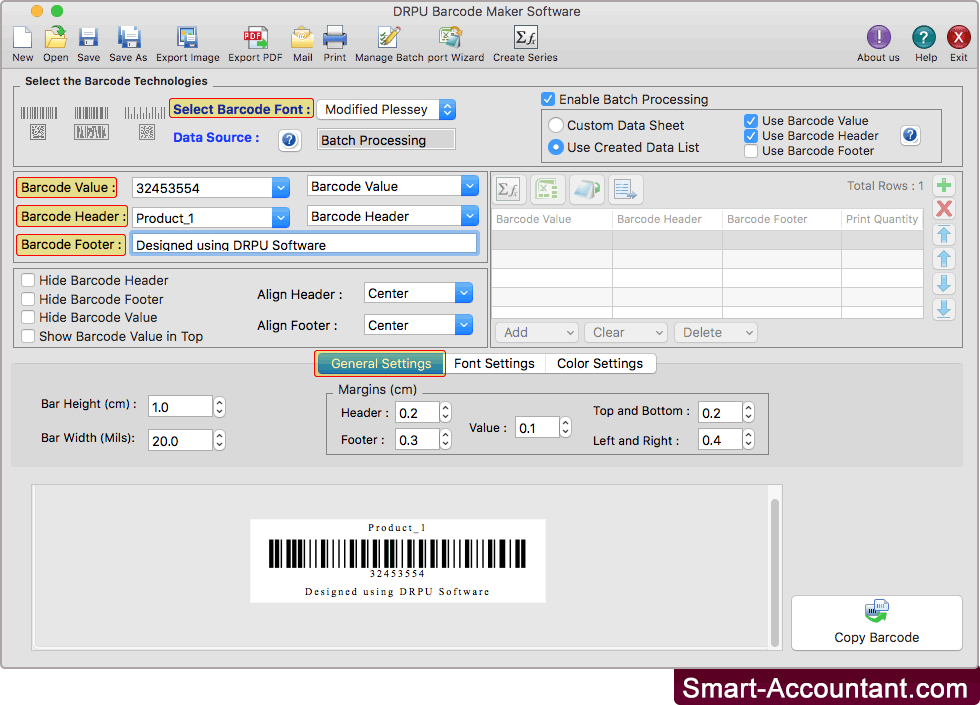Click the Excel import icon above table

tap(548, 189)
